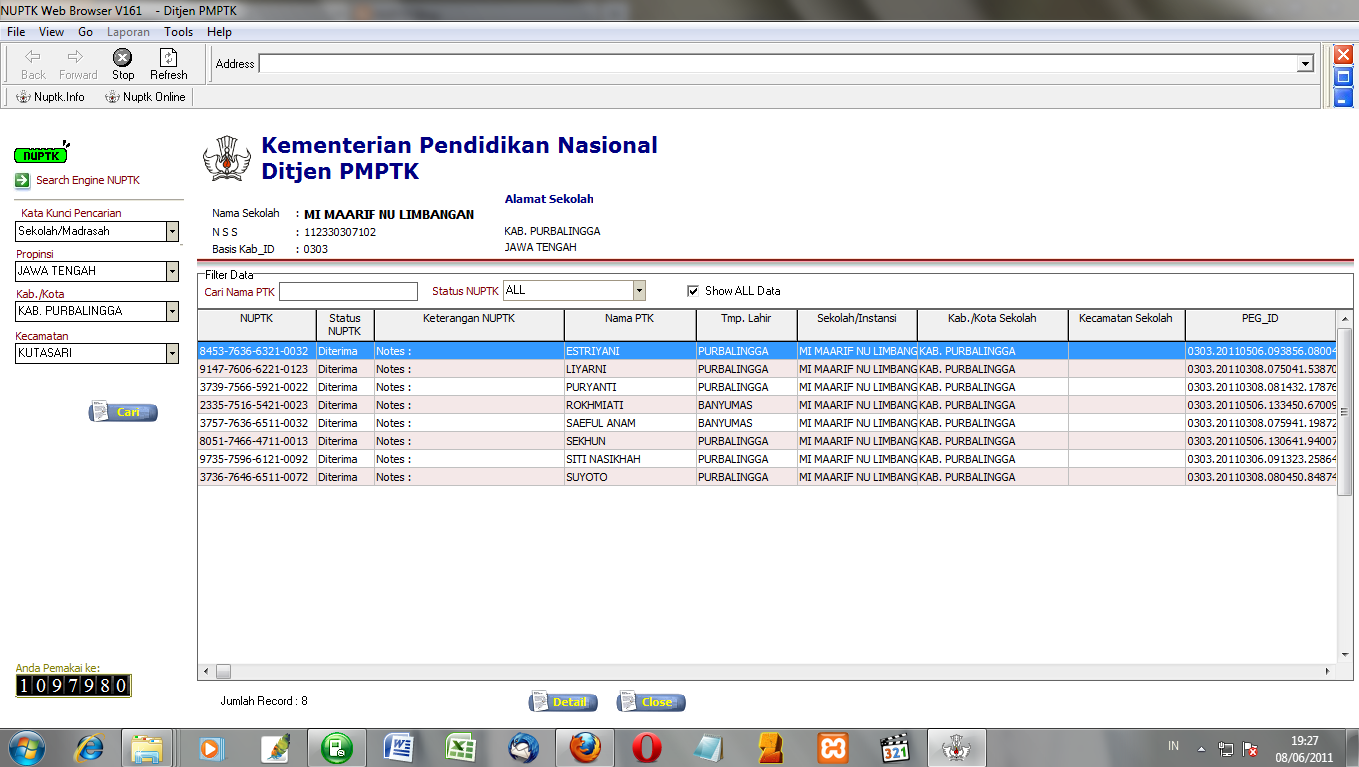Click horizontal scrollbar right arrow
The height and width of the screenshot is (767, 1359).
[x=1328, y=672]
